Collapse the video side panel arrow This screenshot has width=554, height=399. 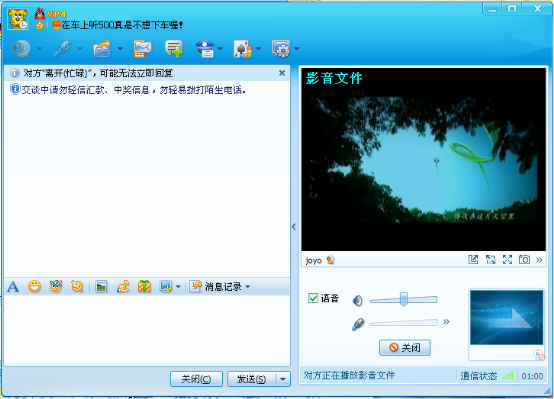[294, 227]
